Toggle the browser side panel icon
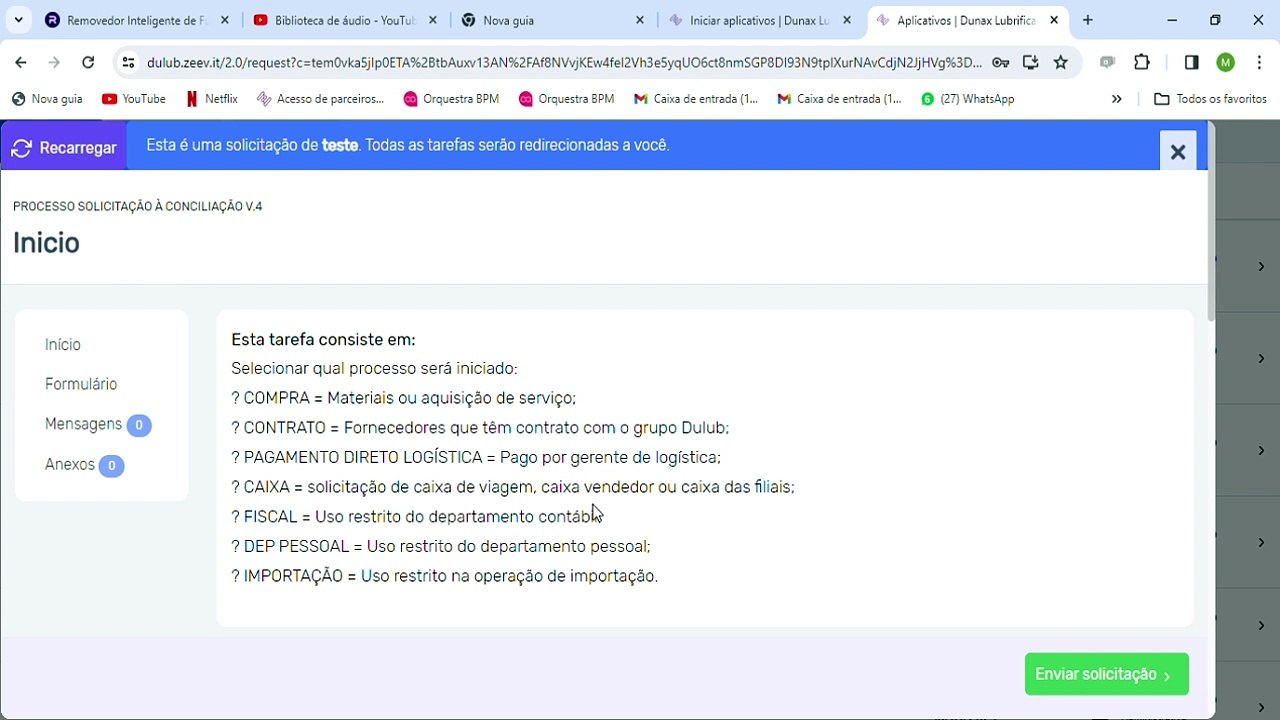Viewport: 1280px width, 720px height. click(x=1191, y=62)
